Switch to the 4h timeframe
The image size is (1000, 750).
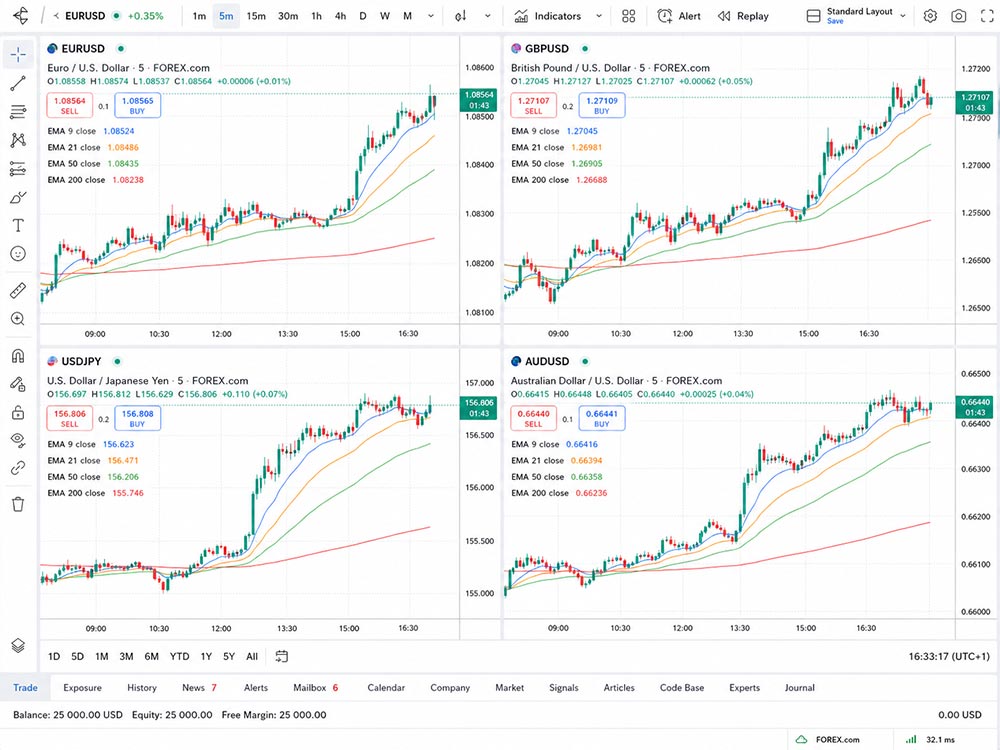point(341,16)
